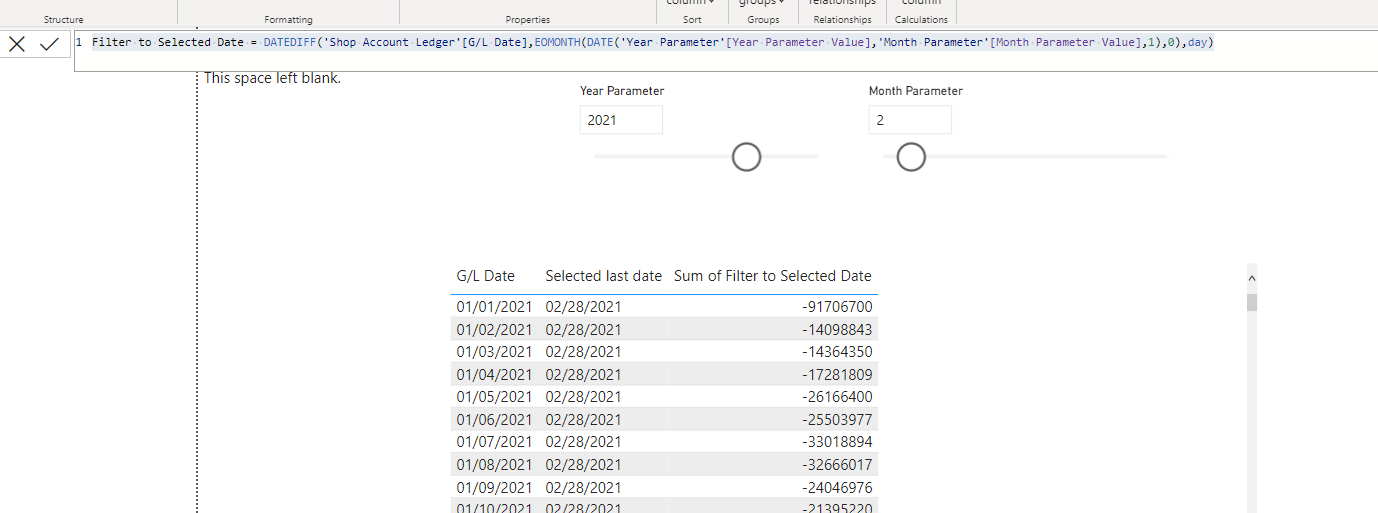
Task: Click the value -32666017
Action: 837,465
